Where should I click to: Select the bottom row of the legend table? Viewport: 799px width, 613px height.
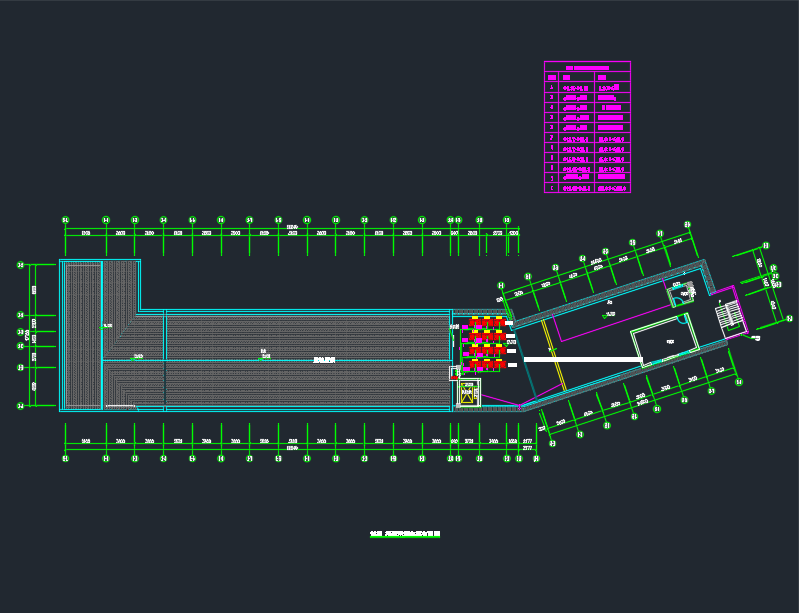point(587,187)
